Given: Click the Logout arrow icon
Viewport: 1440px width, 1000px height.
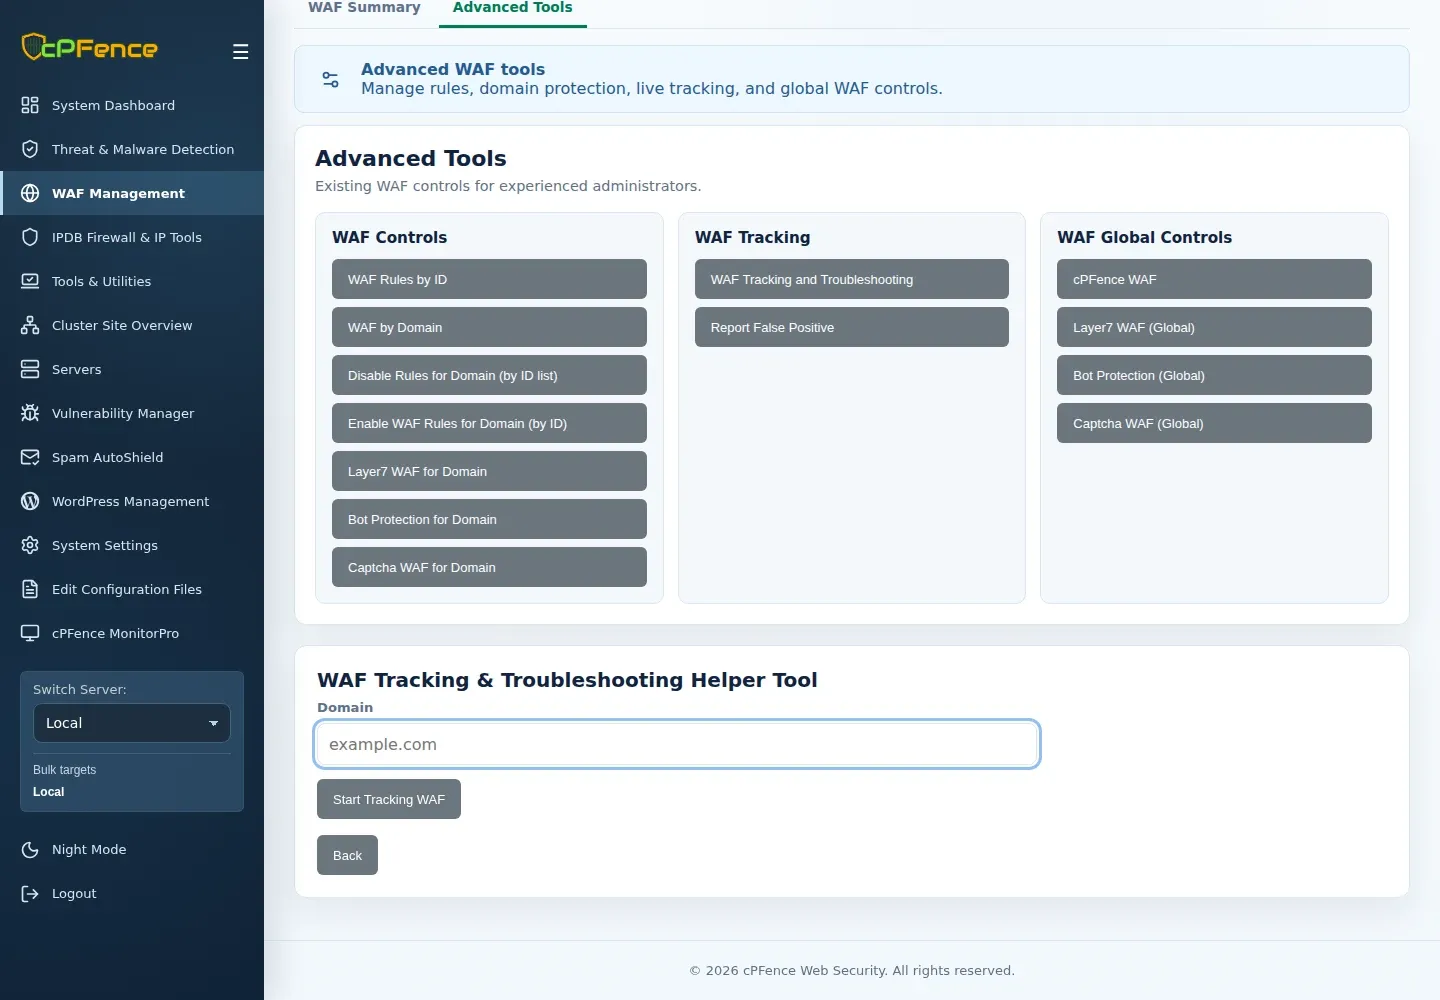Looking at the screenshot, I should pyautogui.click(x=30, y=893).
